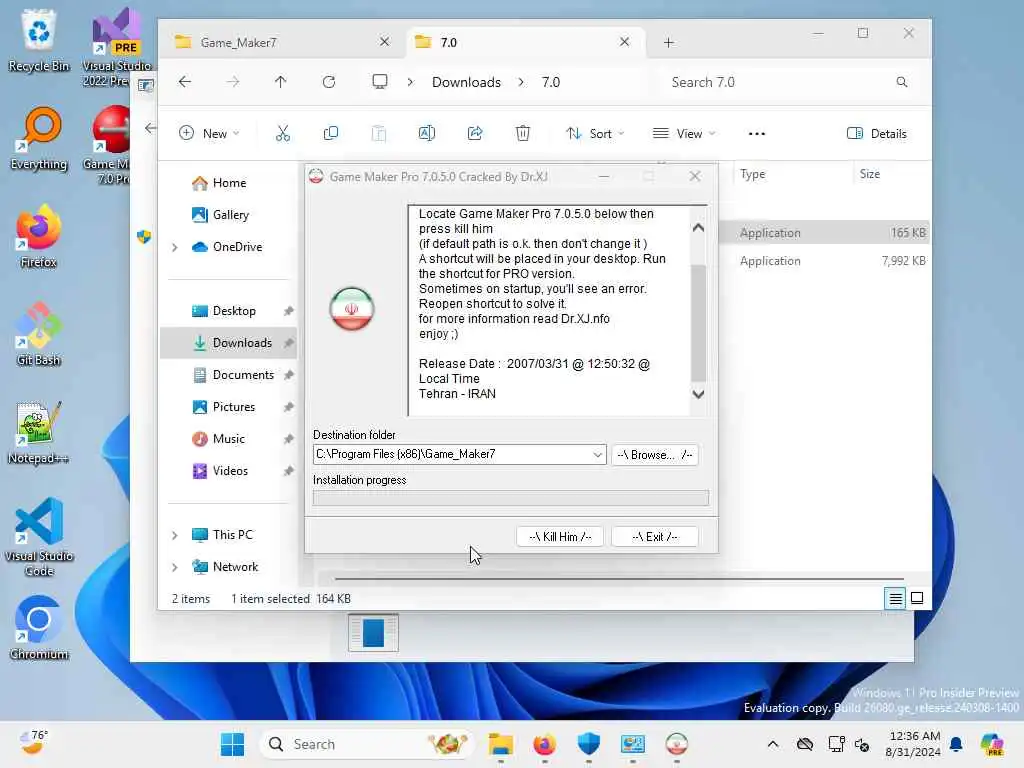
Task: Expand the This PC tree node
Action: [174, 536]
